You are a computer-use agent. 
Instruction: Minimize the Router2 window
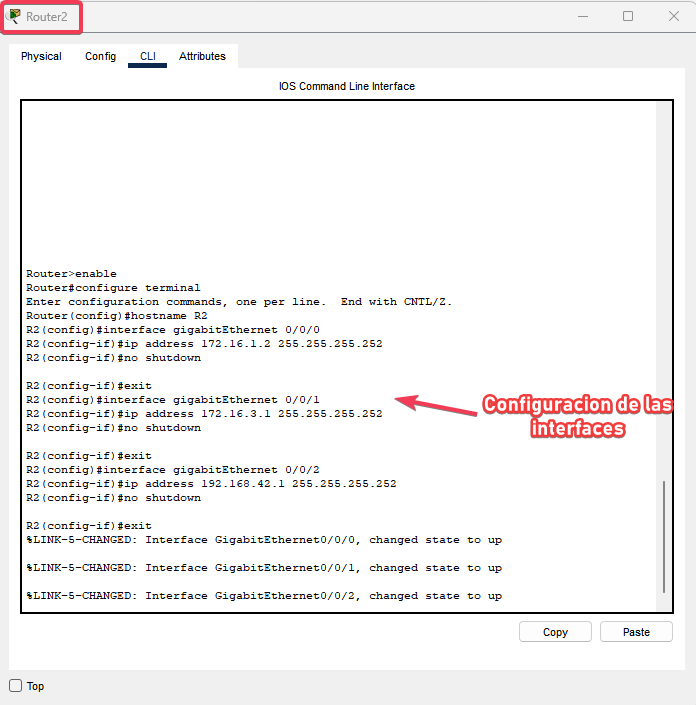pyautogui.click(x=581, y=16)
